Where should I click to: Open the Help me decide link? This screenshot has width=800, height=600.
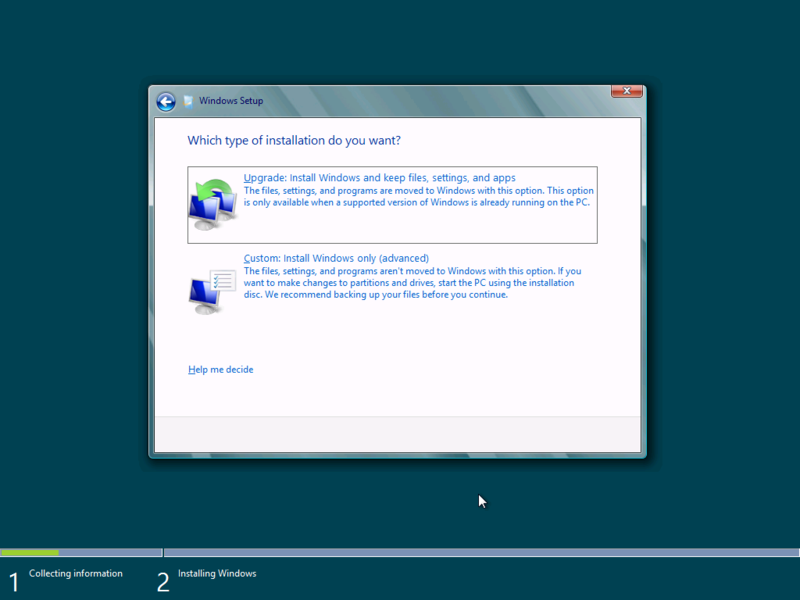220,369
